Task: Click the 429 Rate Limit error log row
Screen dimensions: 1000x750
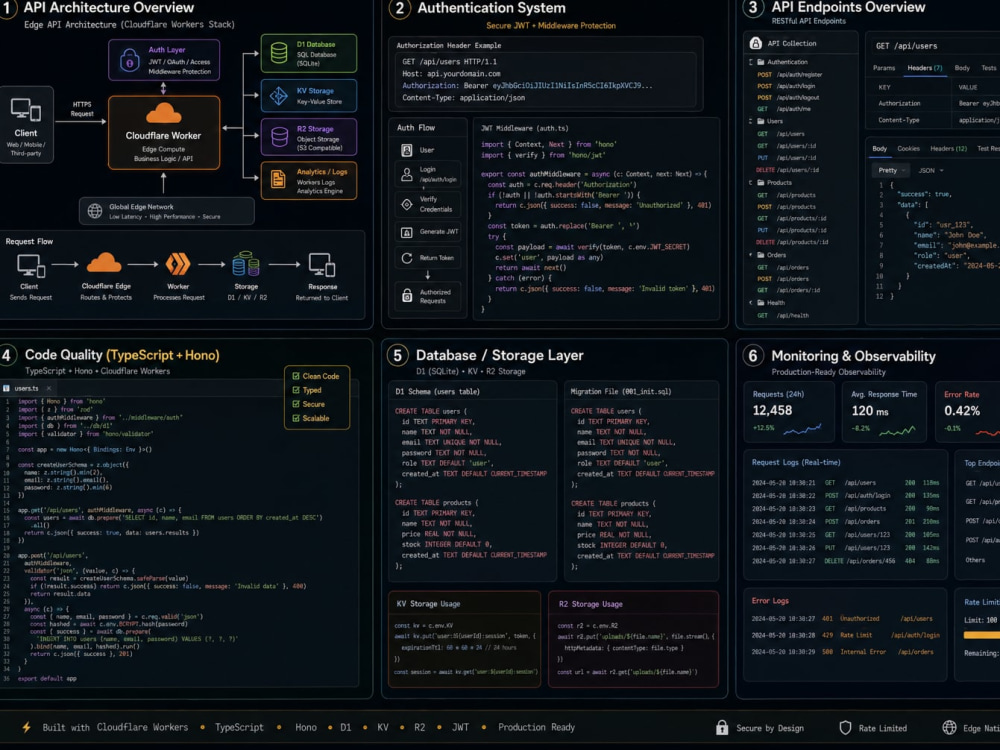Action: click(x=845, y=635)
